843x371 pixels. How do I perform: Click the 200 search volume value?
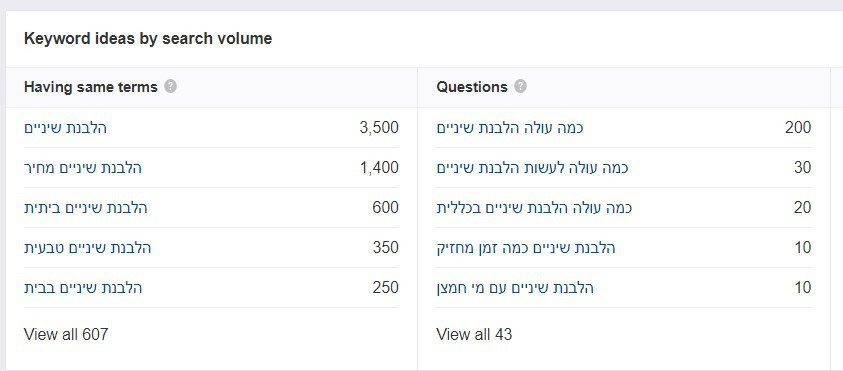(x=798, y=128)
